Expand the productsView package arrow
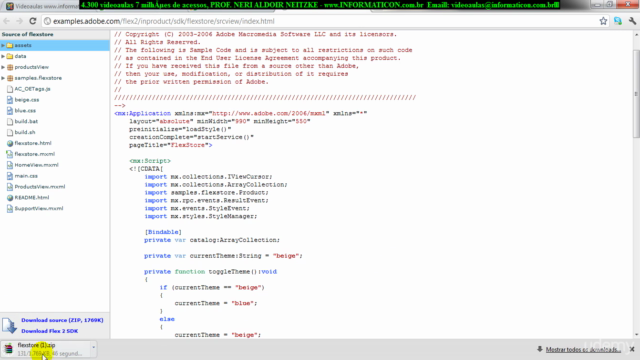Screen dimensions: 640x360 [x=3, y=67]
